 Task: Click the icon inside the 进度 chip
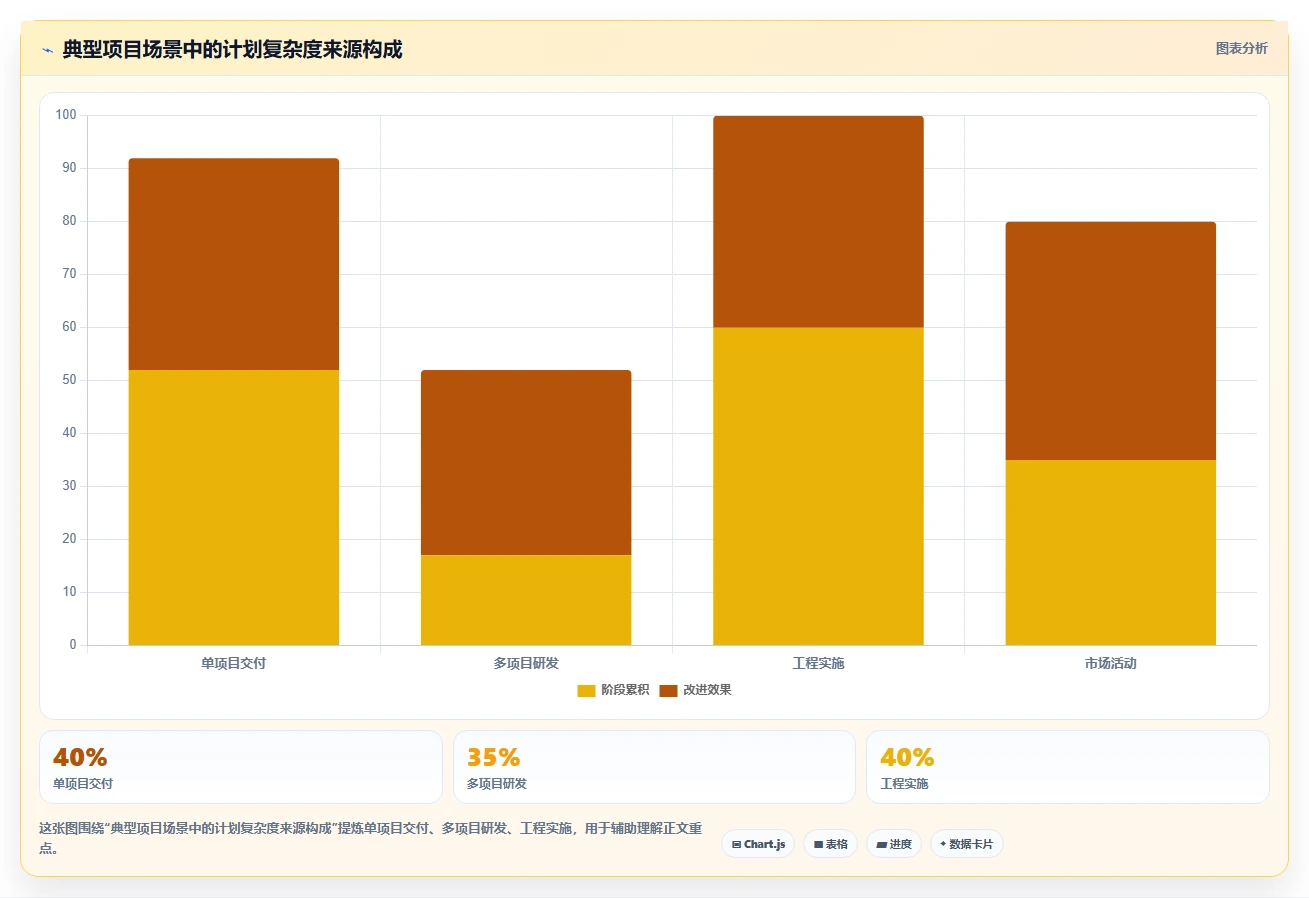[881, 845]
